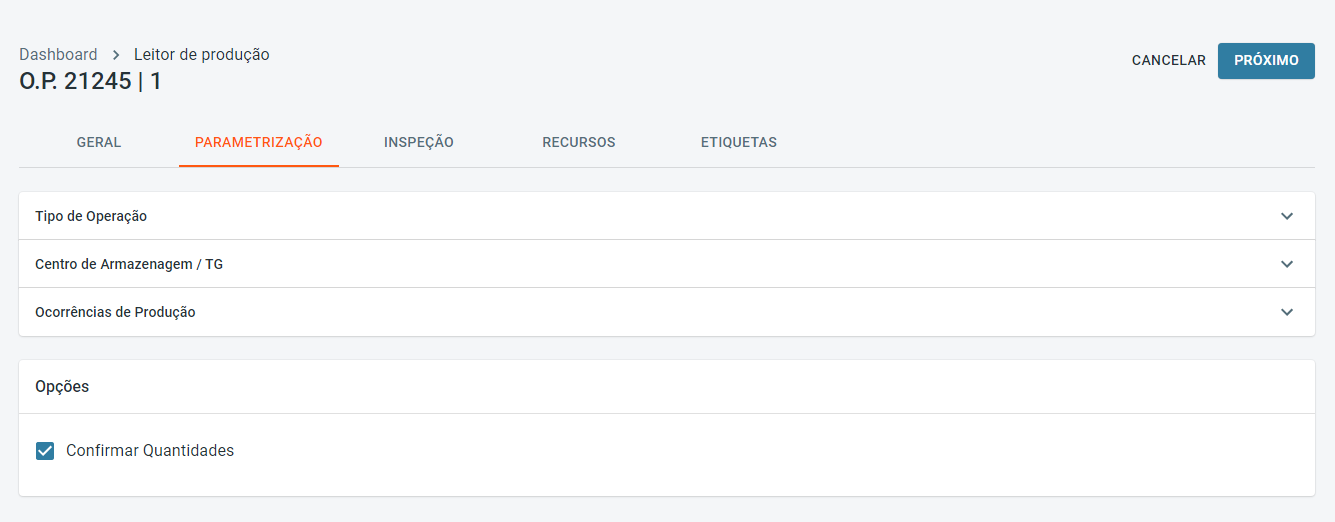Open the Inspeção tab
This screenshot has width=1335, height=522.
[419, 142]
